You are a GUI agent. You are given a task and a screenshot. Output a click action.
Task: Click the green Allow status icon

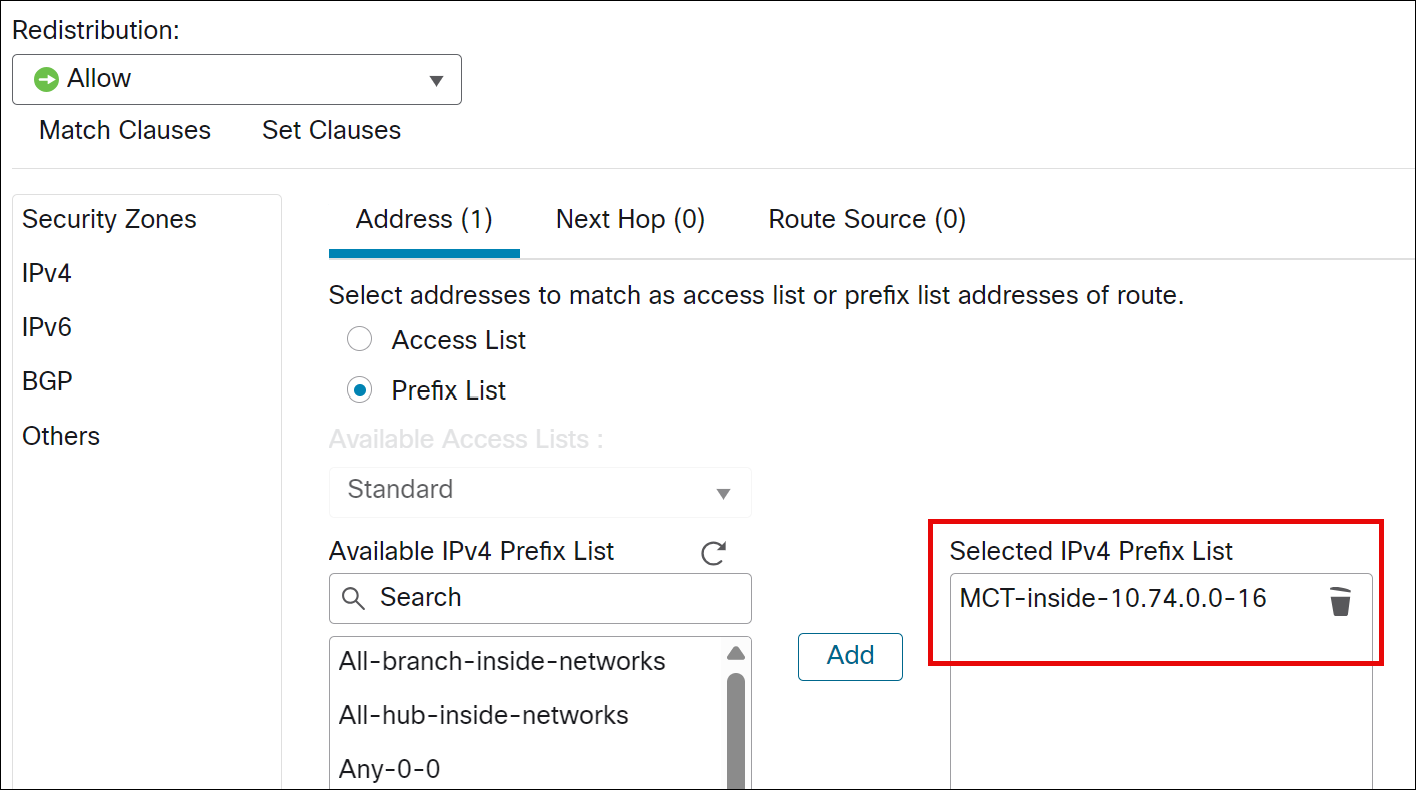tap(45, 78)
